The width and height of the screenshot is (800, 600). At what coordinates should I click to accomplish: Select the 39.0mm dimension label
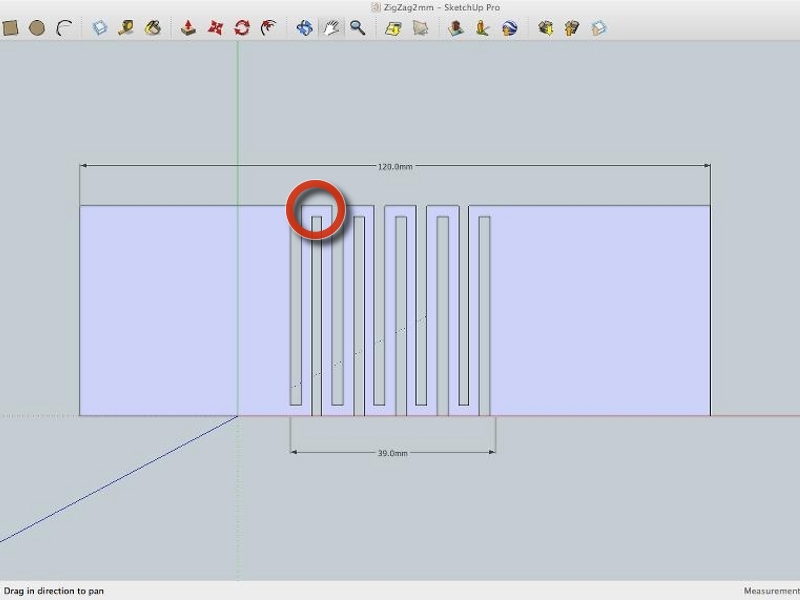coord(392,453)
